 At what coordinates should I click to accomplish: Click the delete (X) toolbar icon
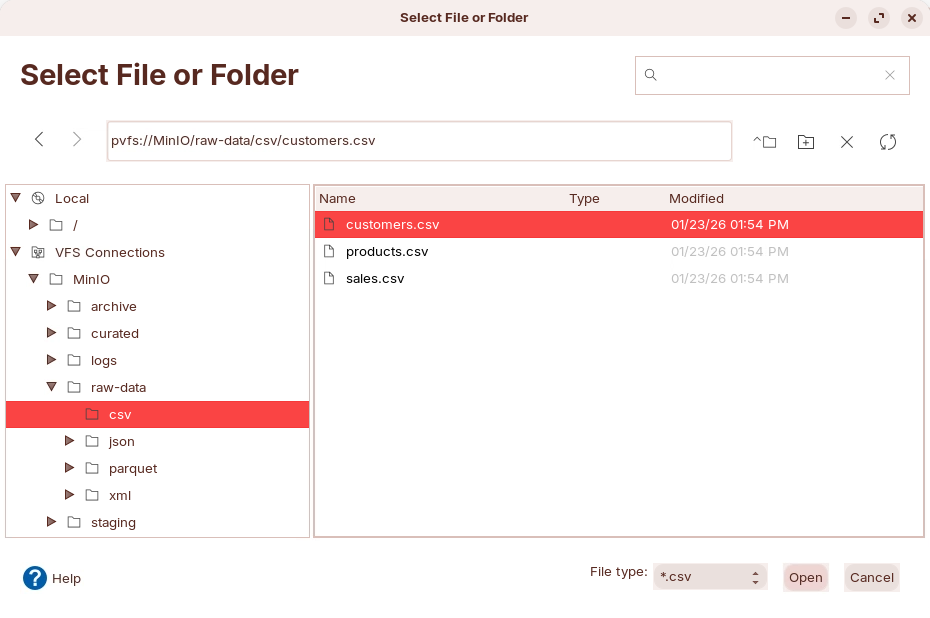point(847,142)
